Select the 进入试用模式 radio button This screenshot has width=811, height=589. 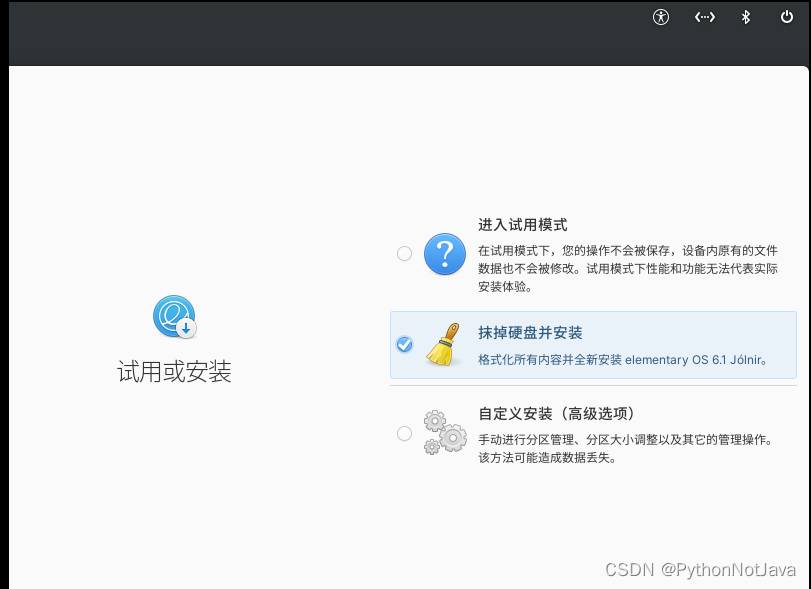(x=404, y=253)
